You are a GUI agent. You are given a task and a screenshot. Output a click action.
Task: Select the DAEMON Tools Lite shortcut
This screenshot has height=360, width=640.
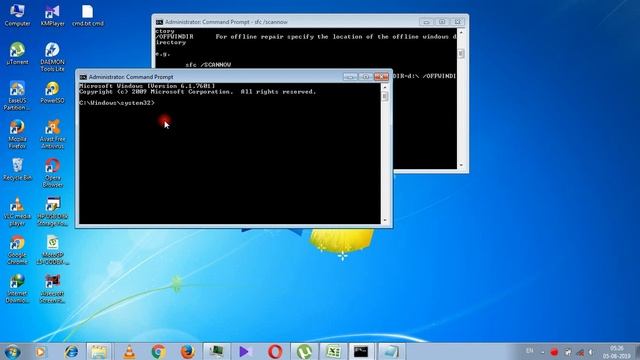pos(52,57)
